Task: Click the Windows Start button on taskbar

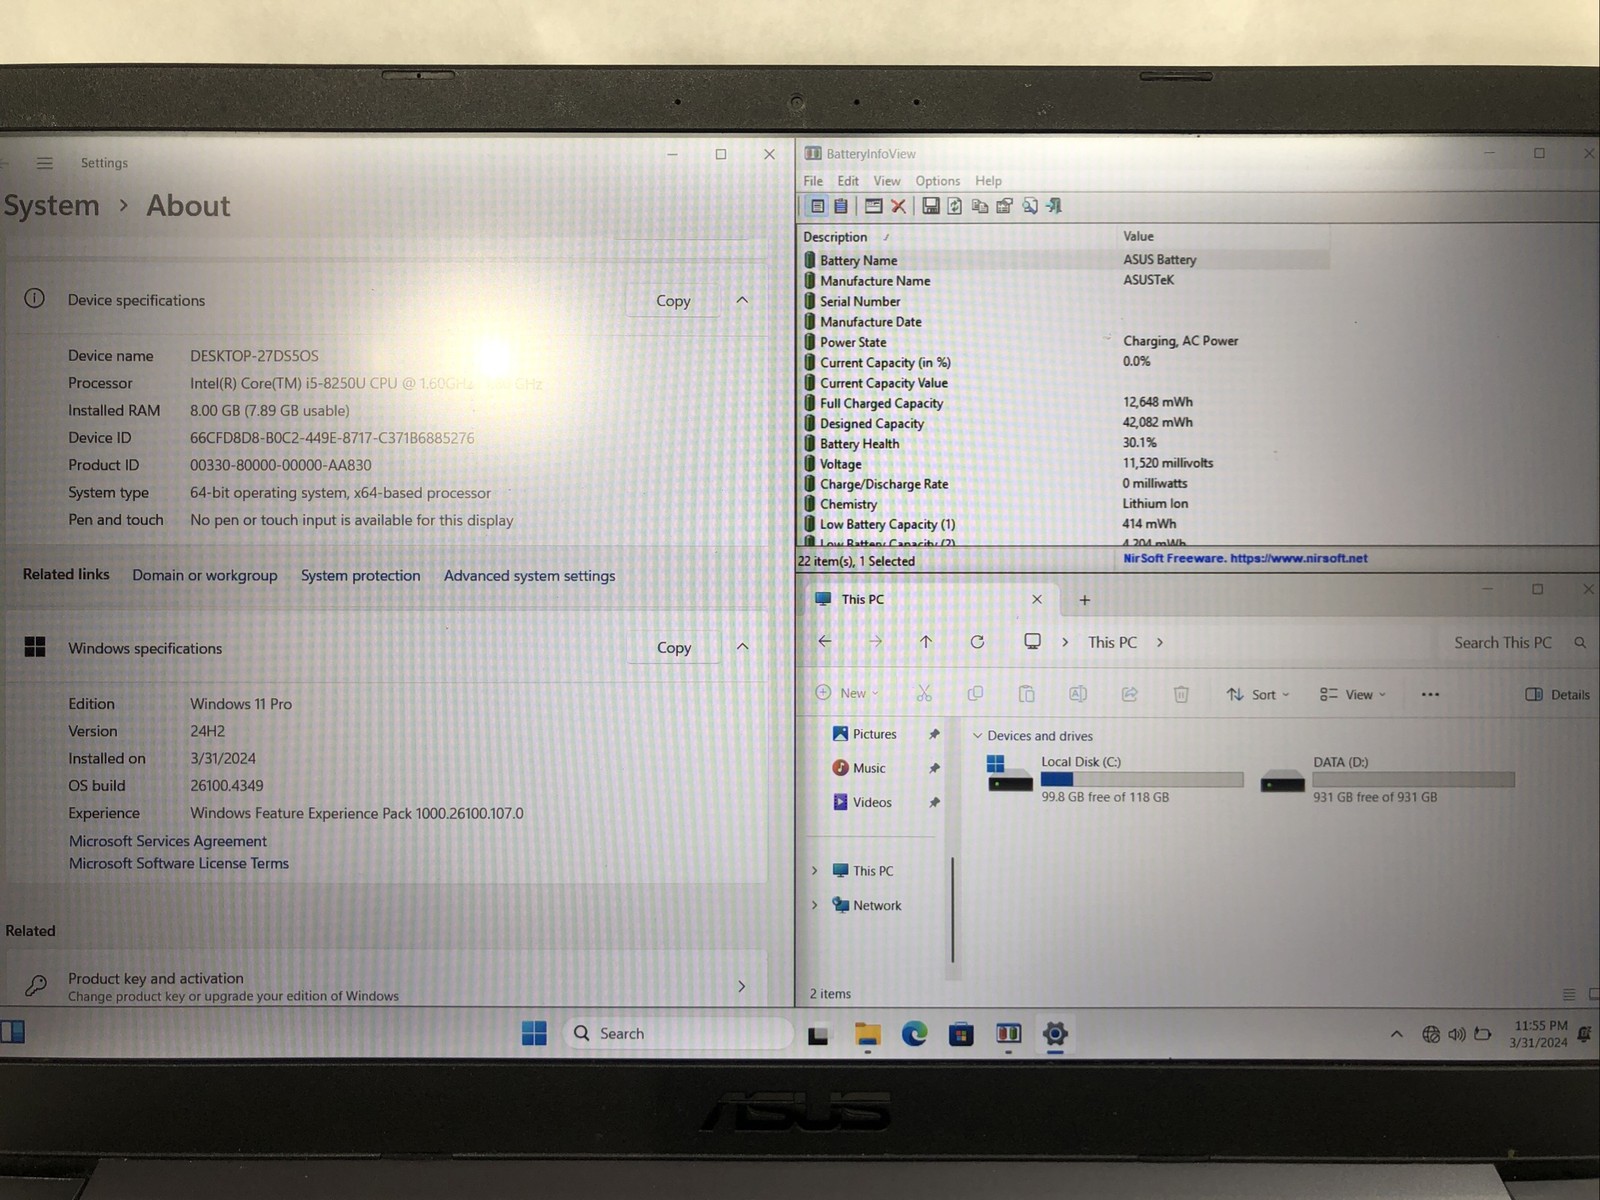Action: (x=534, y=1033)
